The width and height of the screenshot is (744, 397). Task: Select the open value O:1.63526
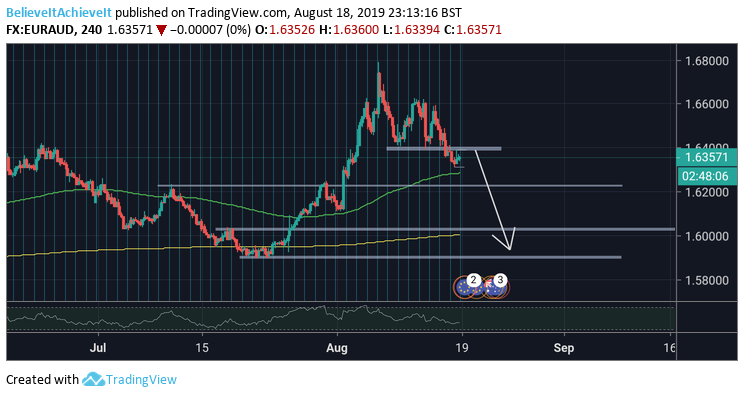[285, 30]
